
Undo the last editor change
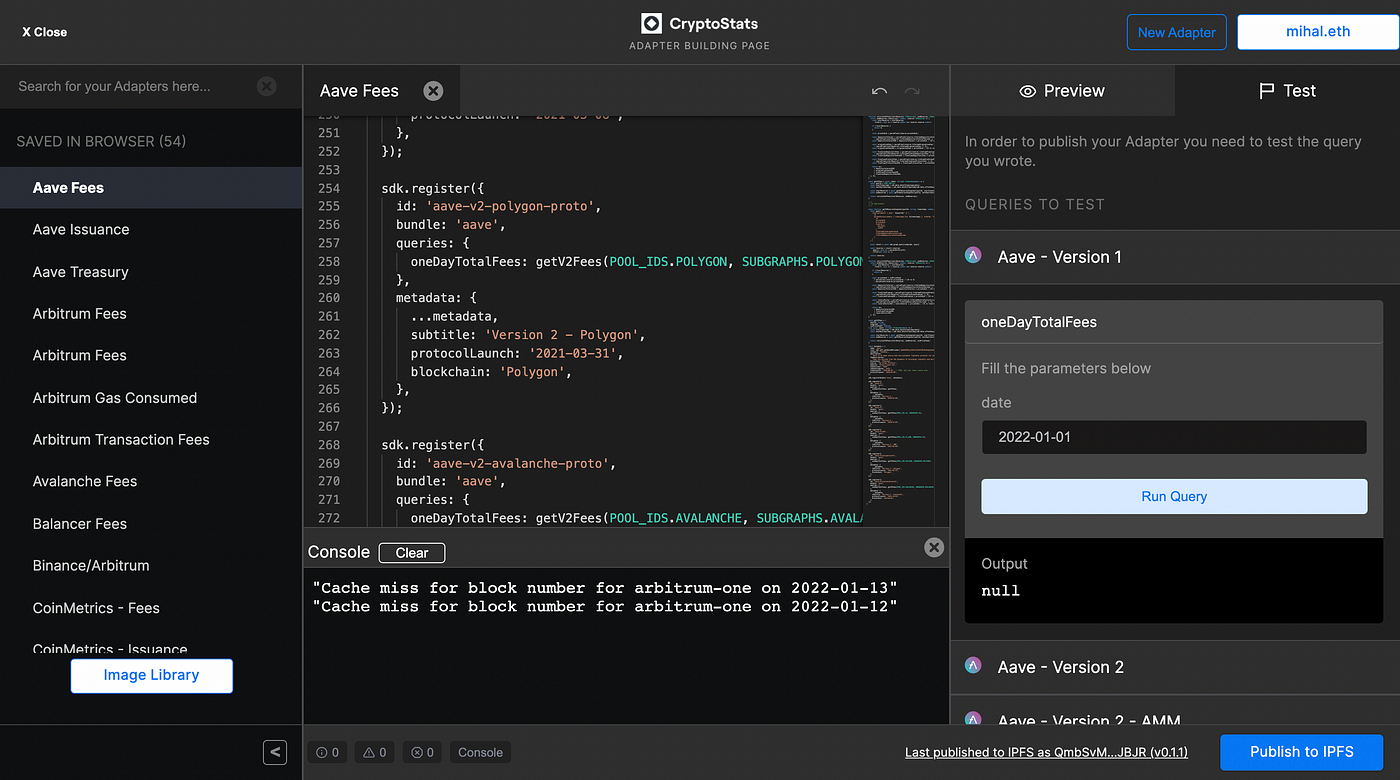point(879,91)
